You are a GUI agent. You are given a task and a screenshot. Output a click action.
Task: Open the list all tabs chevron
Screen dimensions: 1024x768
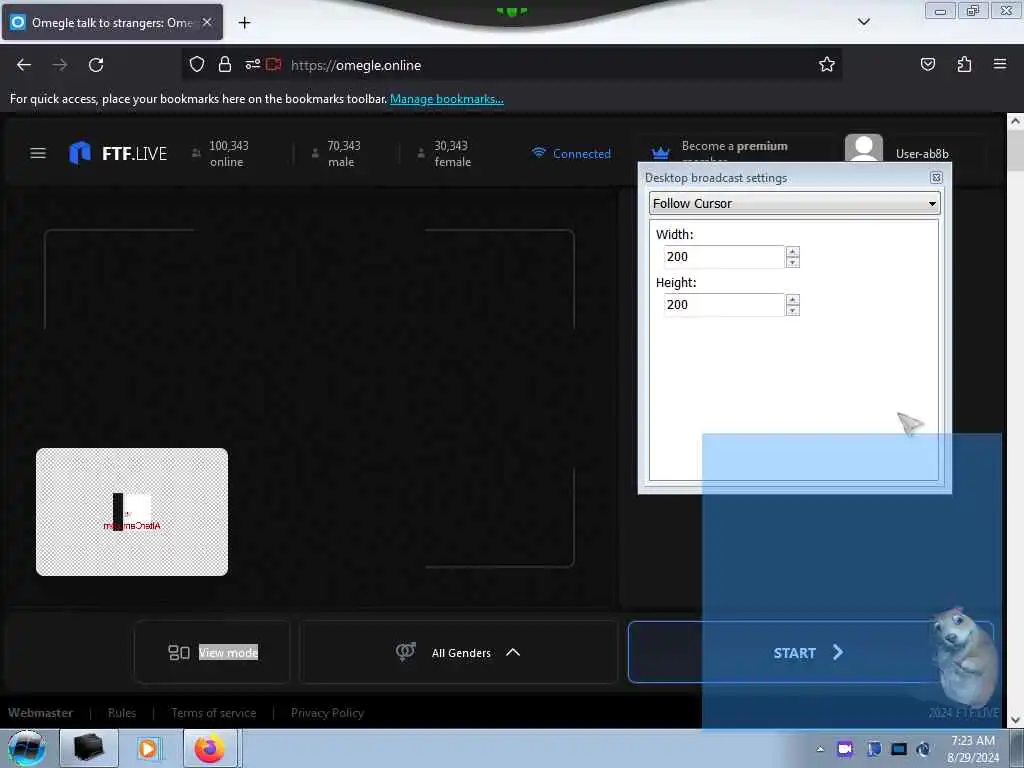tap(863, 22)
